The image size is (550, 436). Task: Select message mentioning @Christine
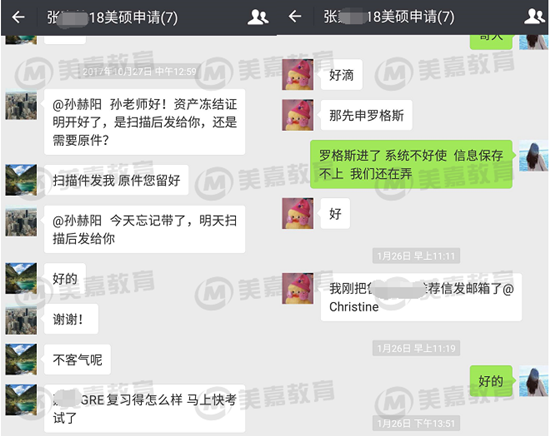click(x=421, y=297)
